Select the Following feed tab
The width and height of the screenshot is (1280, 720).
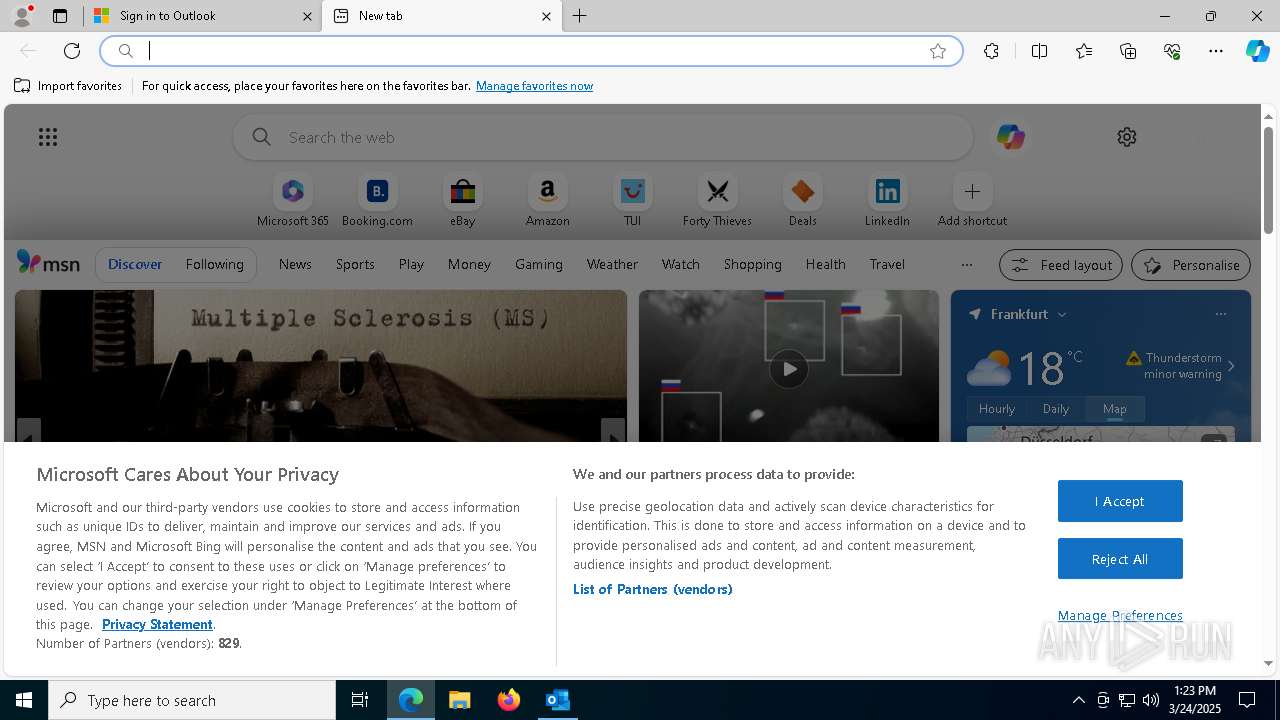click(x=214, y=264)
